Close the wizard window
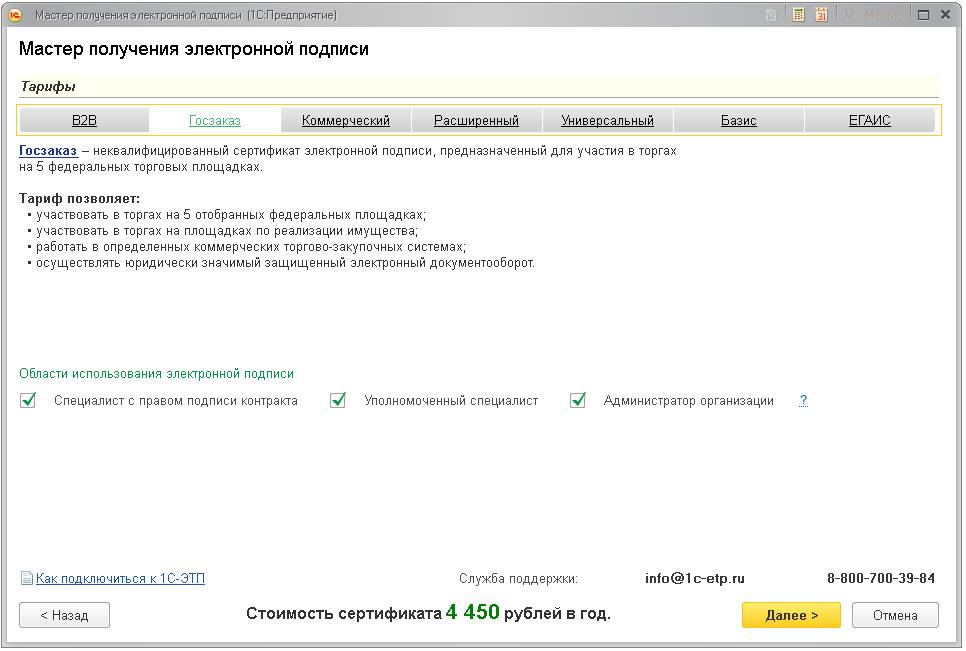 pyautogui.click(x=945, y=15)
